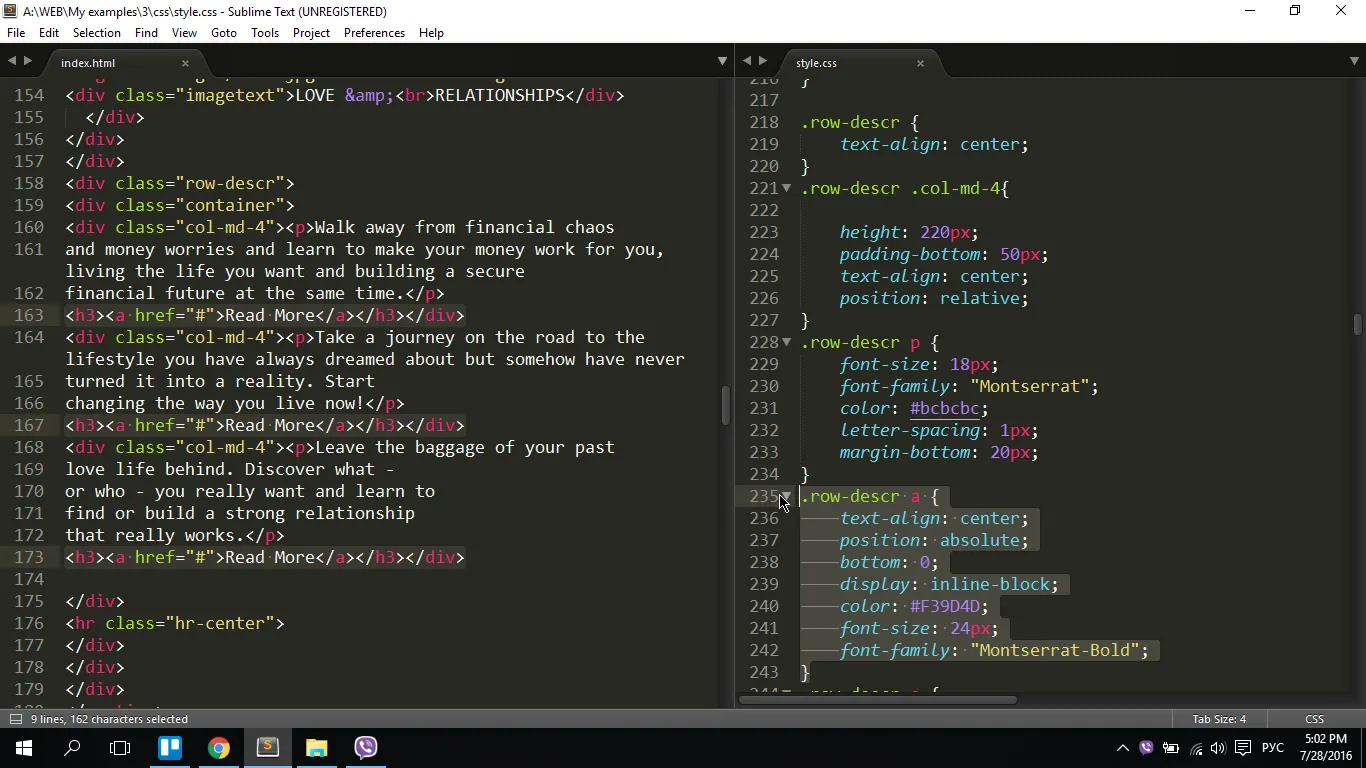This screenshot has height=768, width=1366.
Task: Change CSS syntax in status bar
Action: coord(1314,719)
